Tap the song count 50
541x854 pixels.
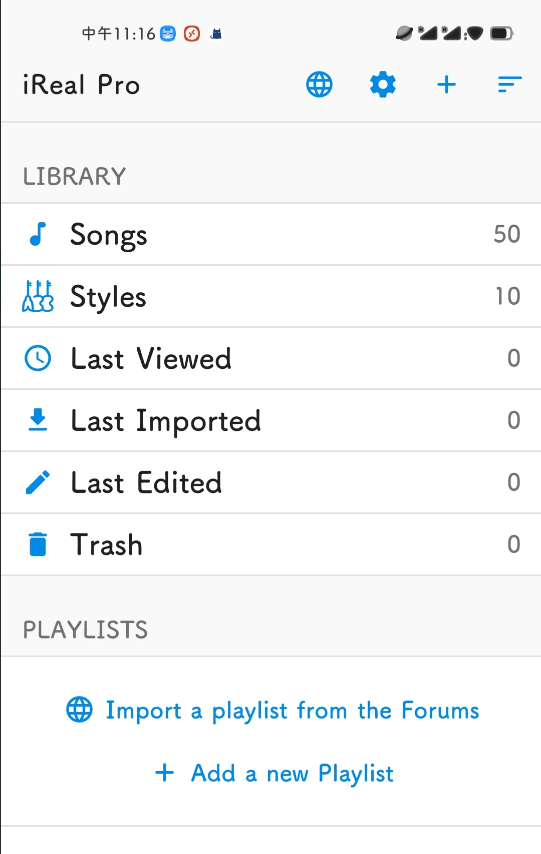pyautogui.click(x=507, y=234)
